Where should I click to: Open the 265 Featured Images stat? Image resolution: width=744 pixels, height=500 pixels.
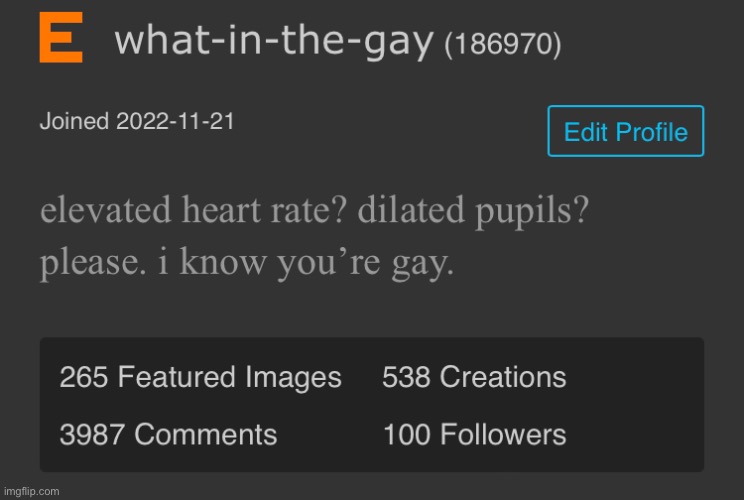click(x=200, y=378)
